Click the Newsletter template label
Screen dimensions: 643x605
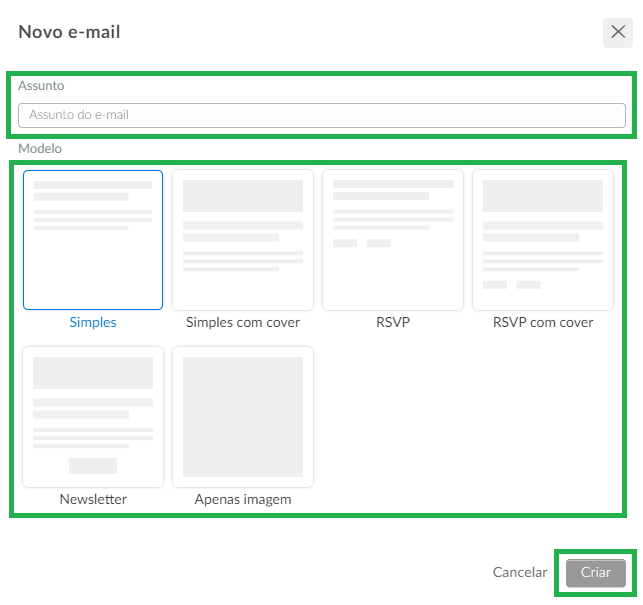point(93,499)
